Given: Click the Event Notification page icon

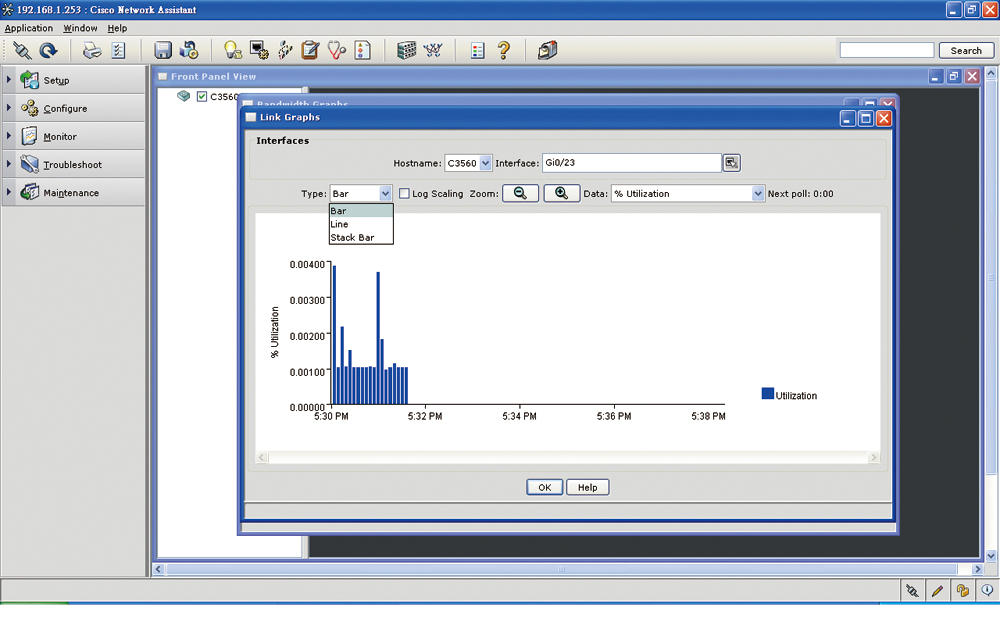Looking at the screenshot, I should click(362, 50).
